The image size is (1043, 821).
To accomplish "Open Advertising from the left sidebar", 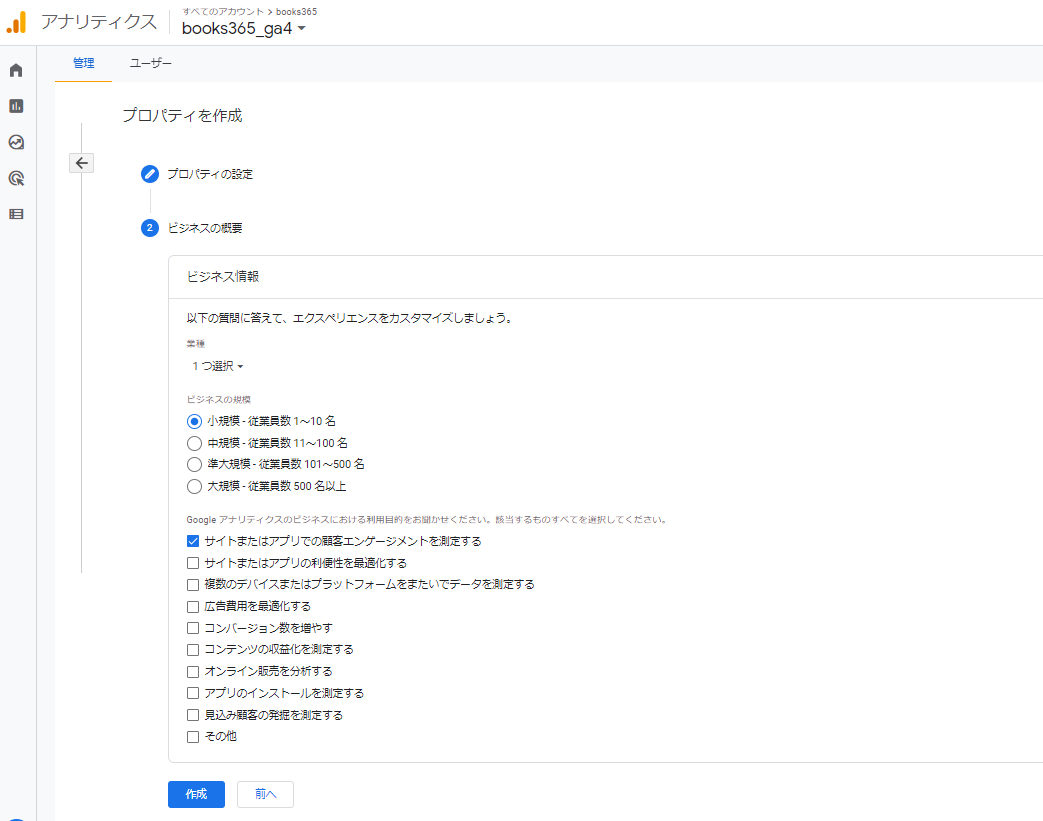I will click(x=16, y=178).
